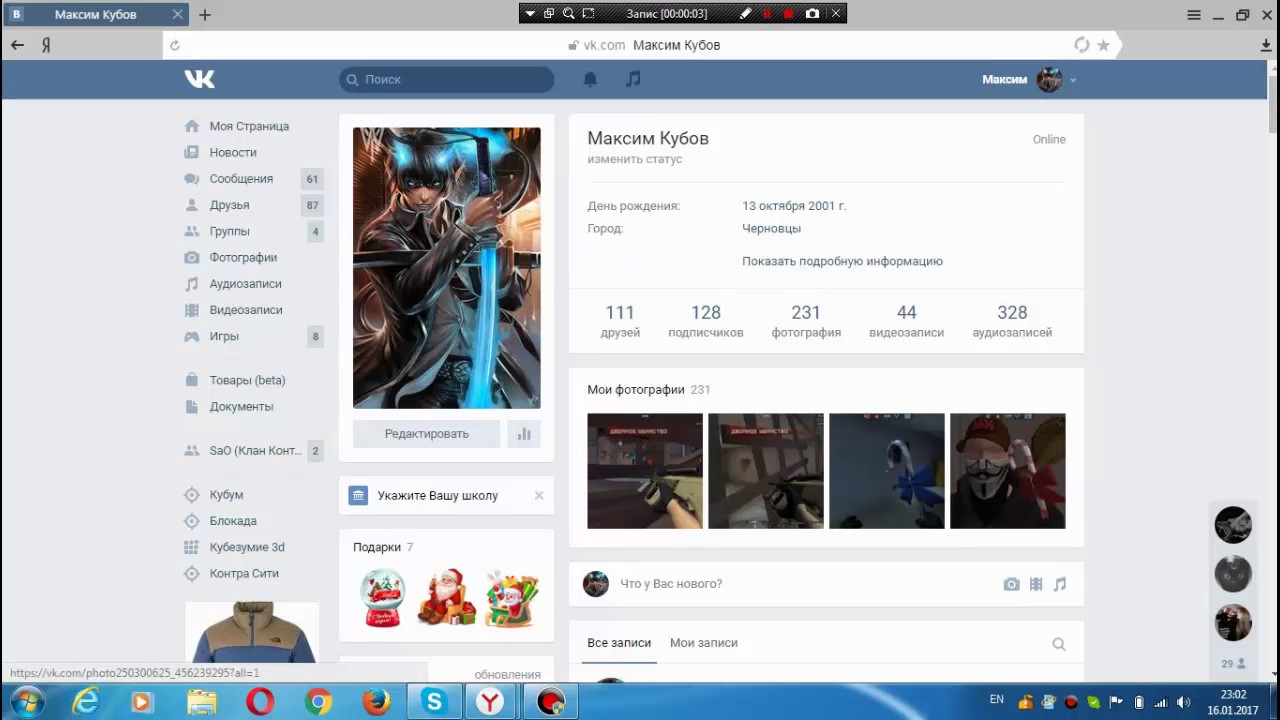This screenshot has height=720, width=1280.
Task: Attach audio with note icon in post box
Action: 1060,584
